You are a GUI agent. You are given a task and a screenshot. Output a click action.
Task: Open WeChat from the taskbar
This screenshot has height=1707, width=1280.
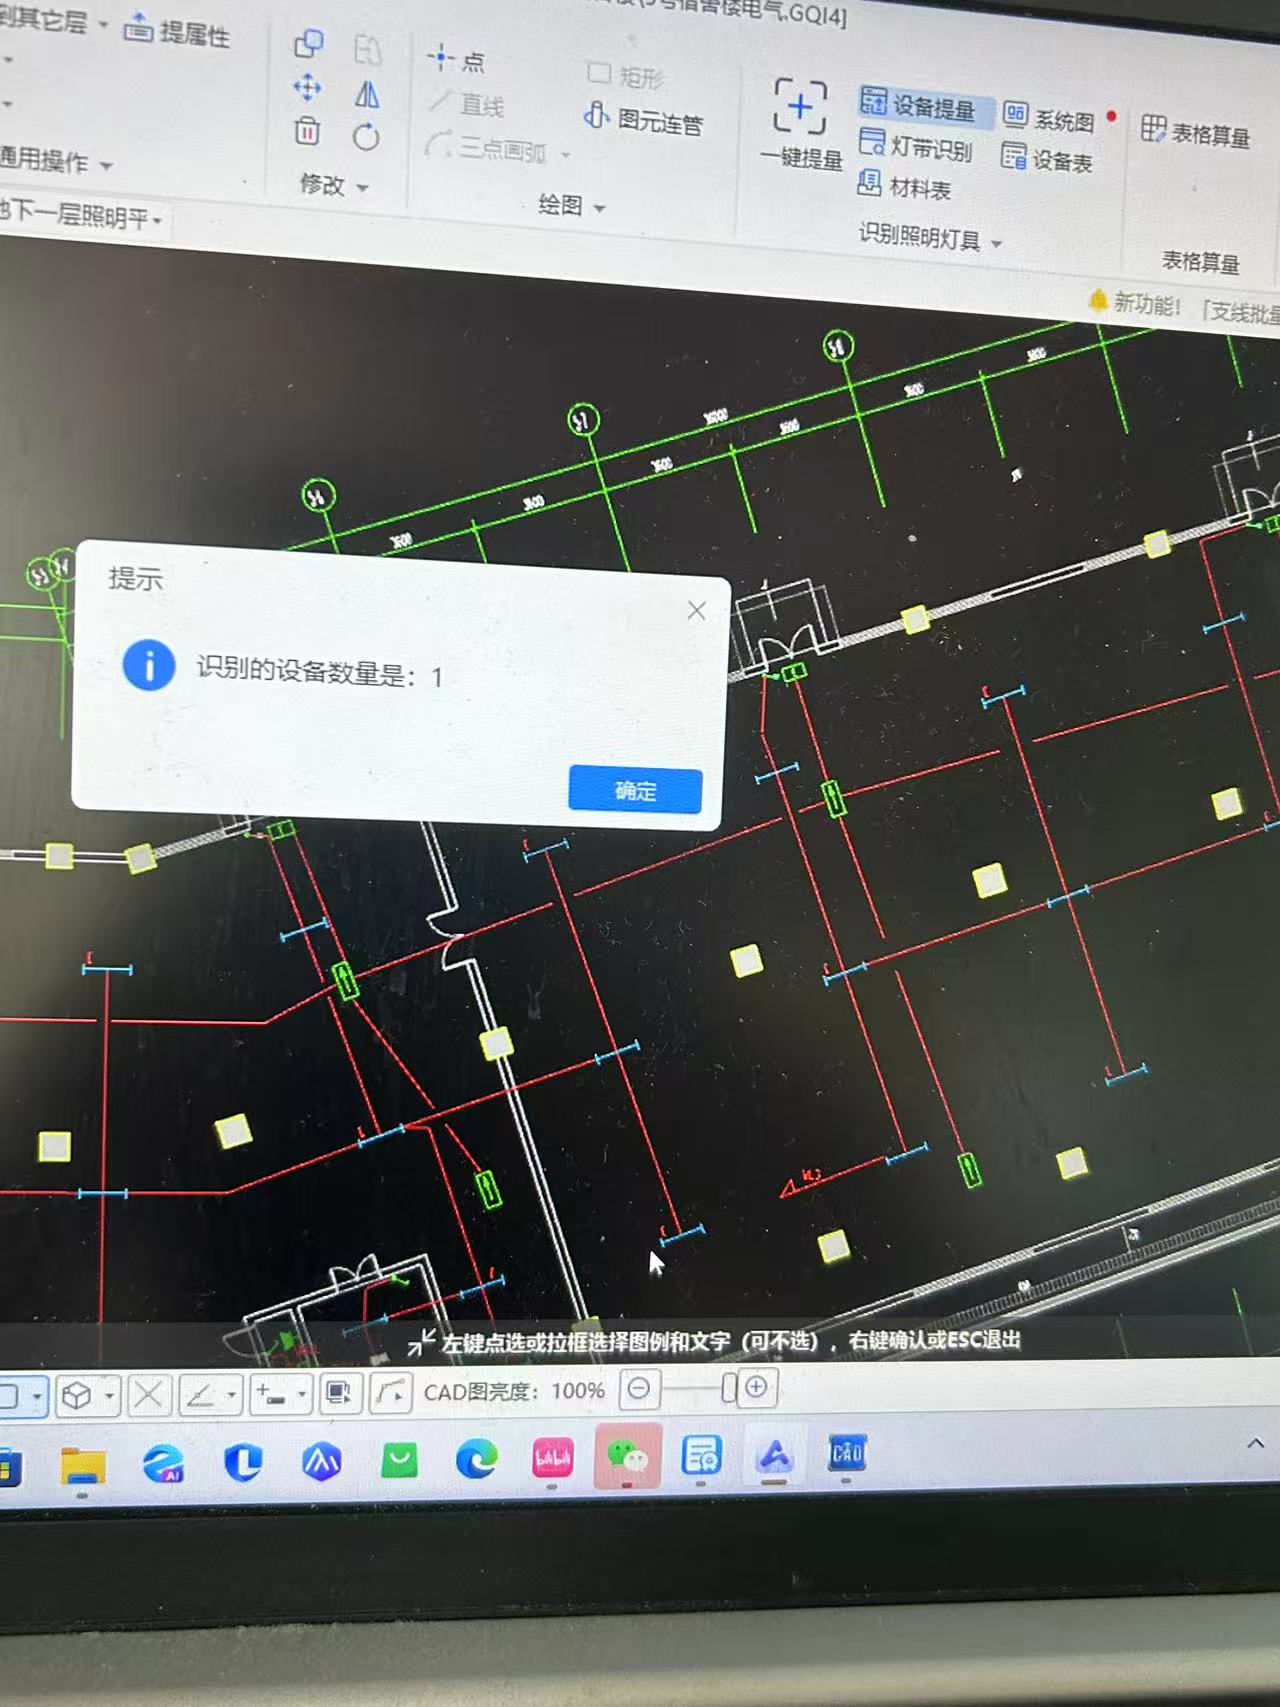coord(627,1456)
